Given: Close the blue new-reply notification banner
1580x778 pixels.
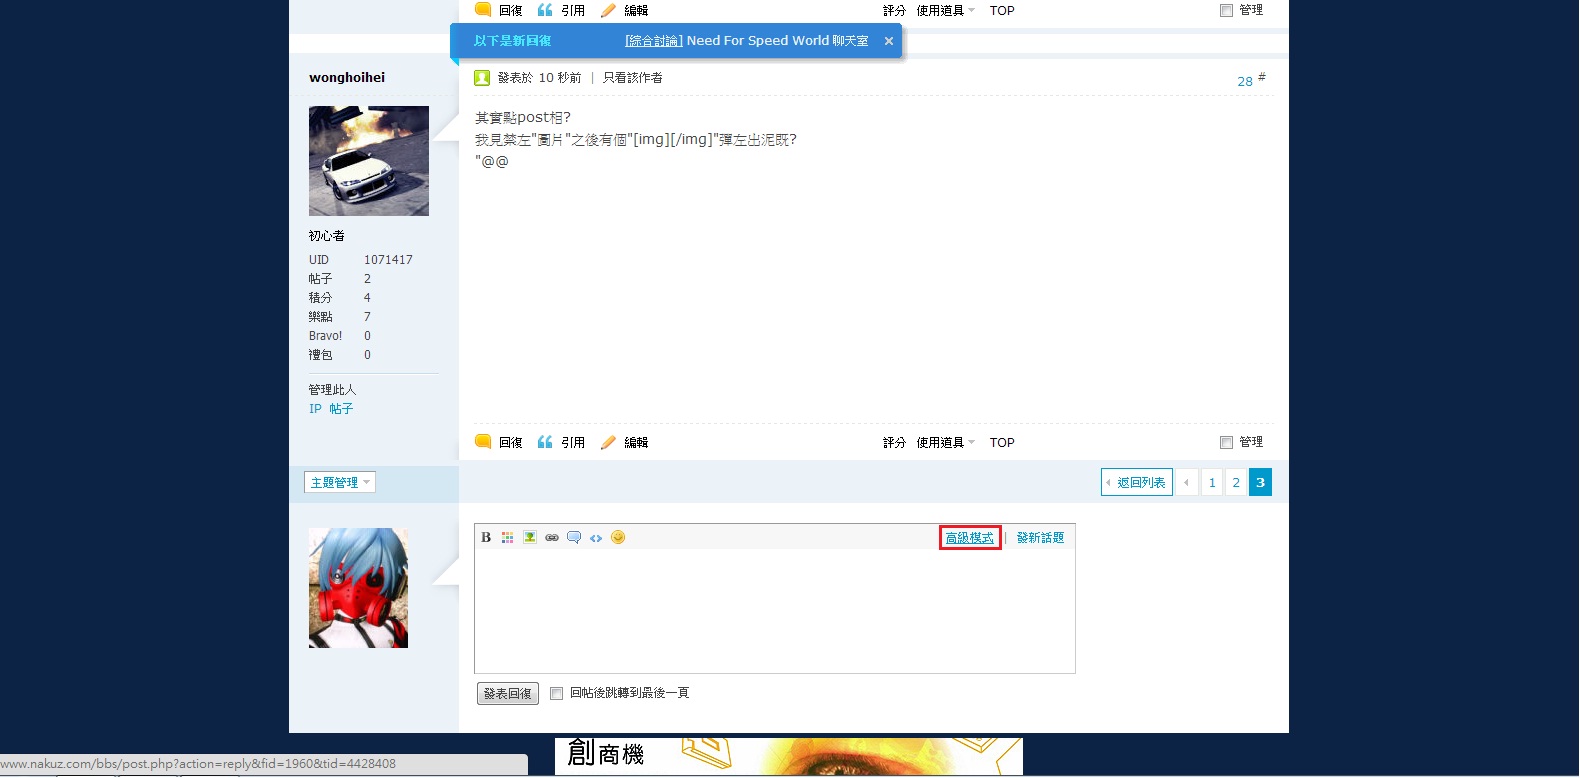Looking at the screenshot, I should click(x=888, y=41).
